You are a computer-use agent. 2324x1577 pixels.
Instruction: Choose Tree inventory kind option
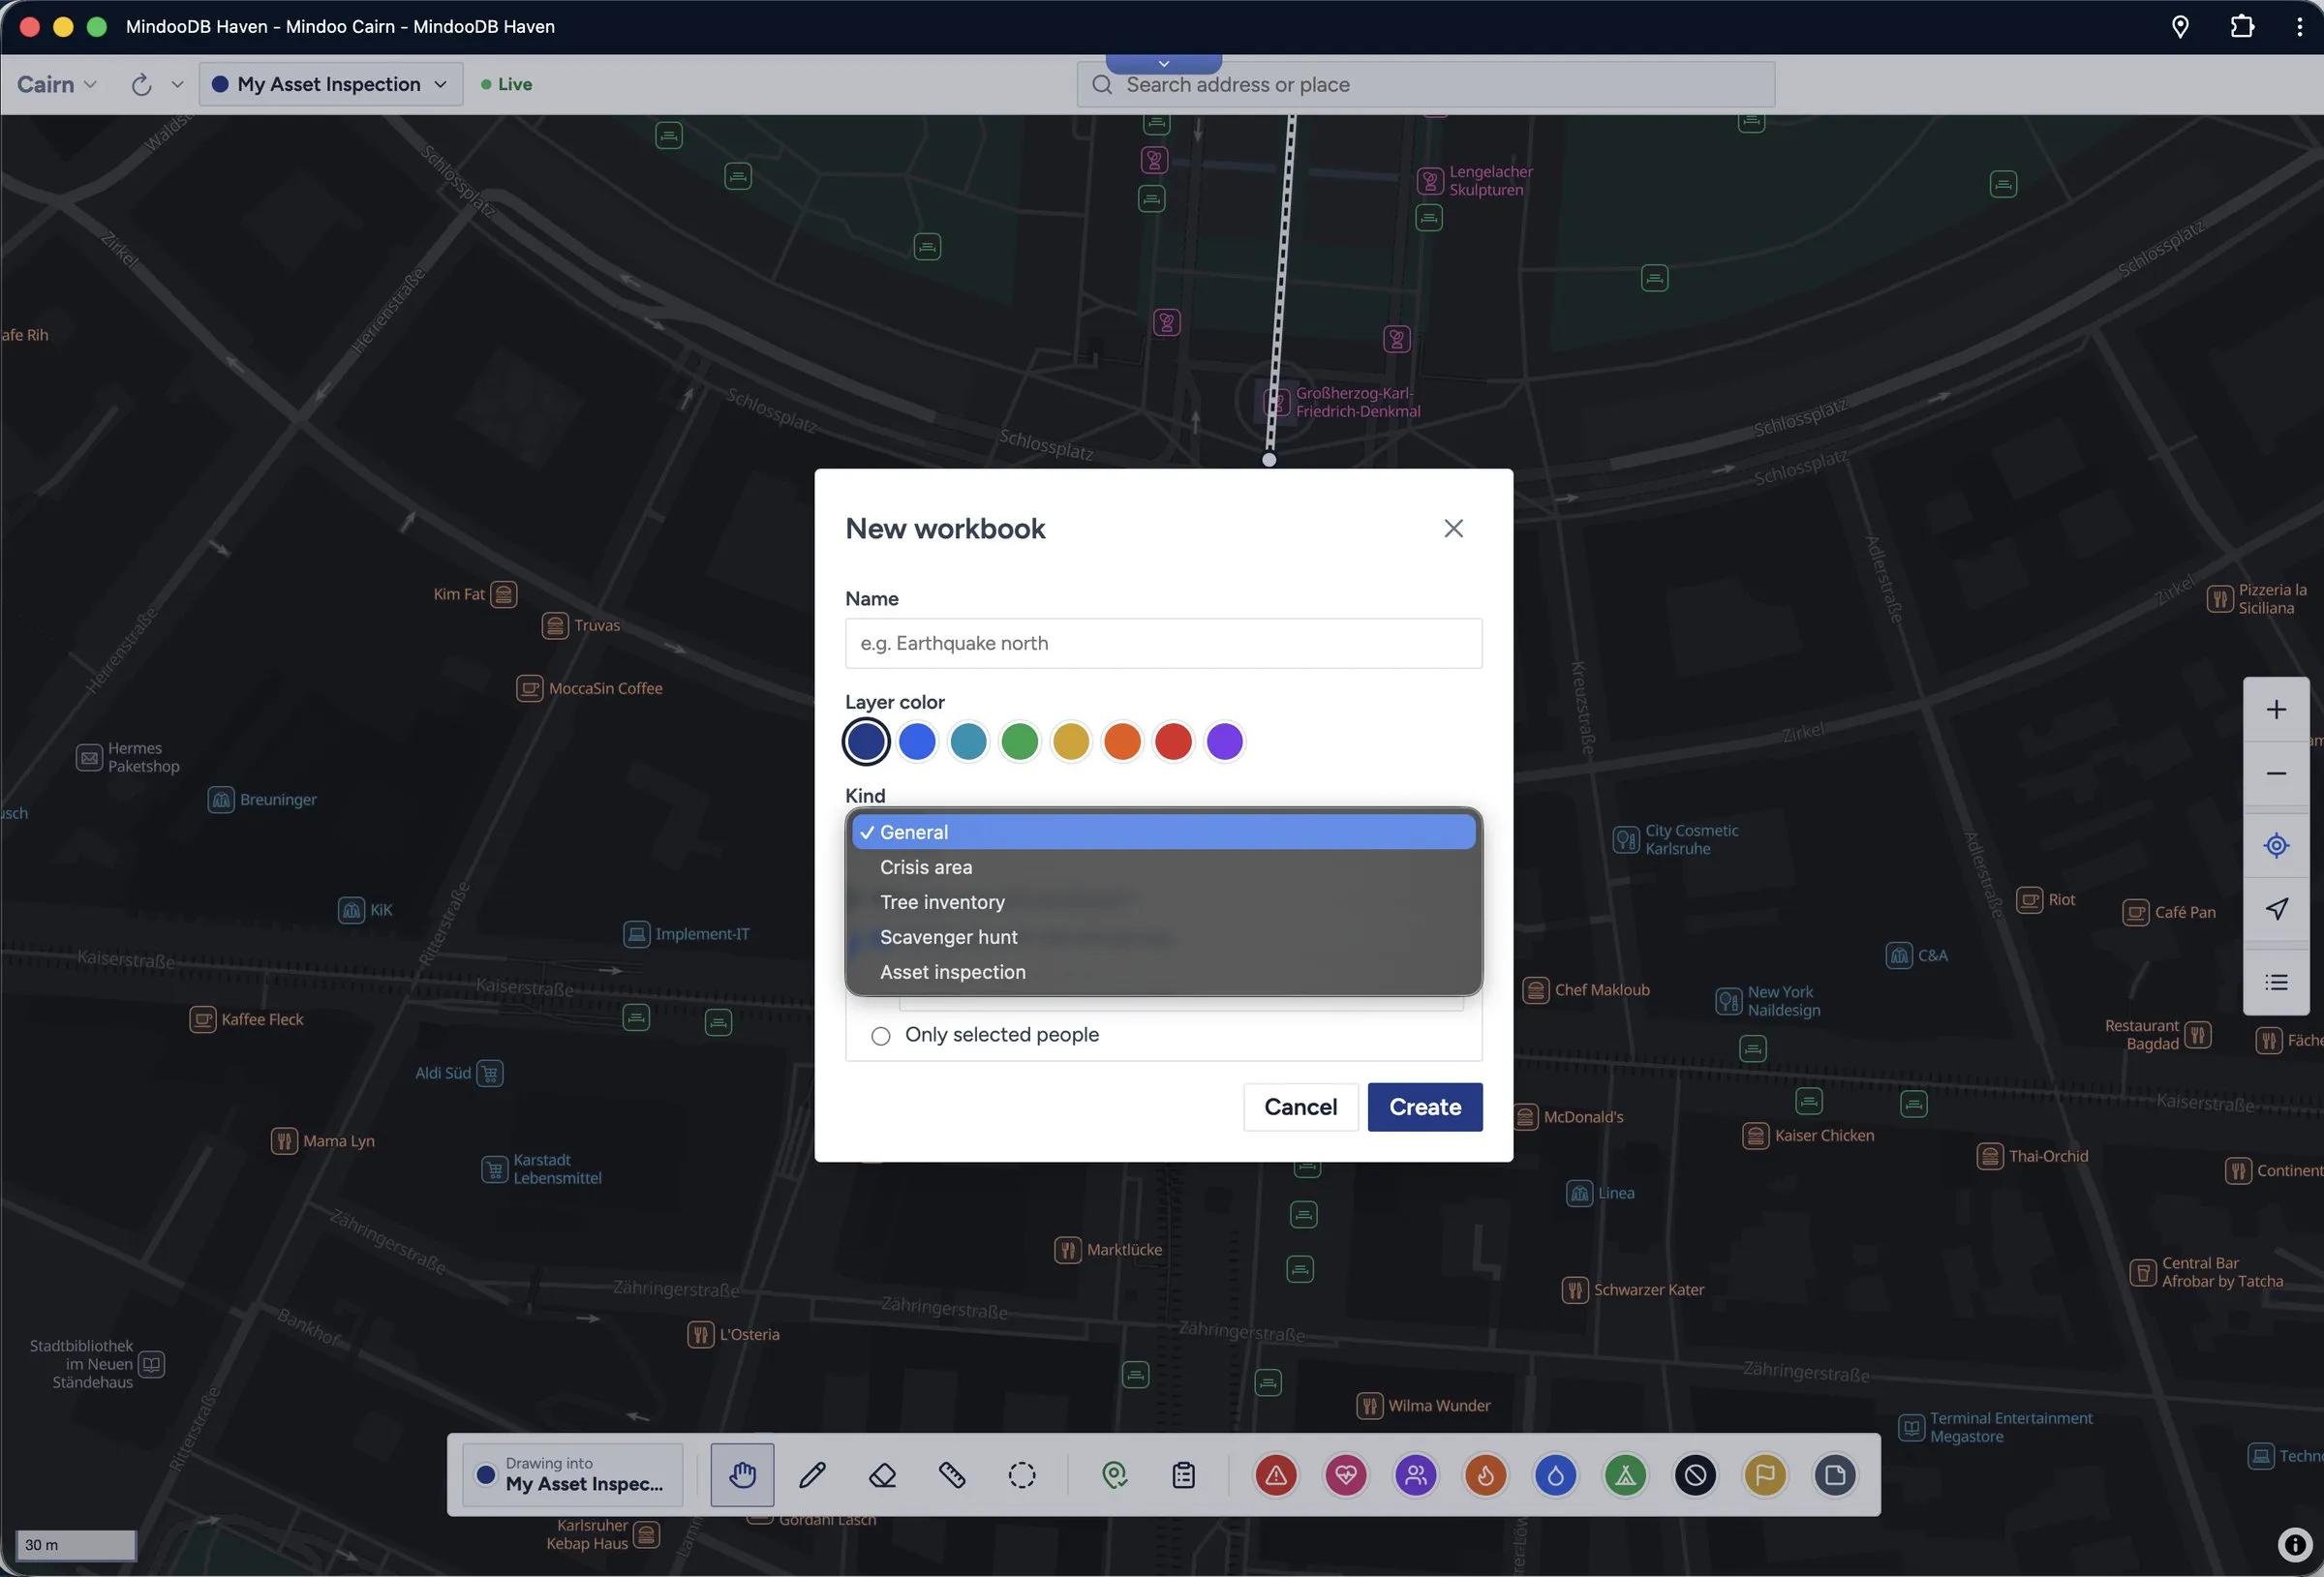[x=1163, y=902]
